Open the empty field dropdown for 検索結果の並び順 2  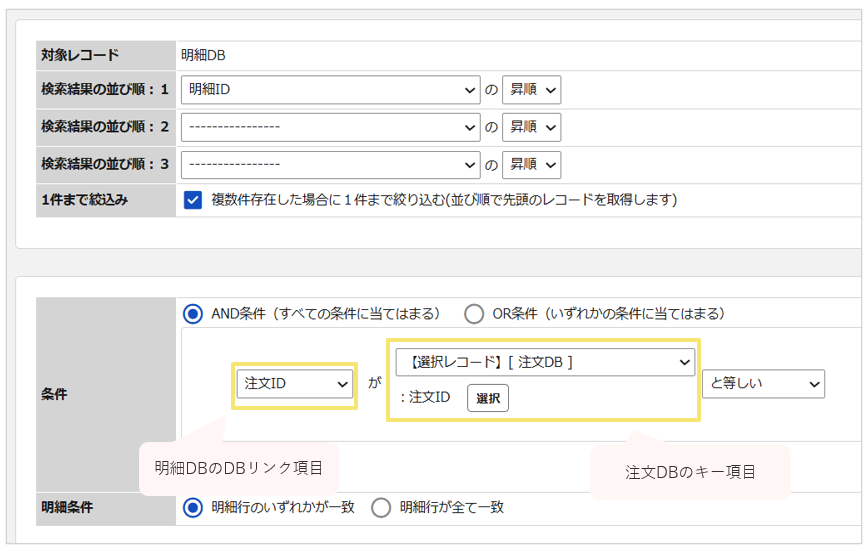[x=330, y=127]
